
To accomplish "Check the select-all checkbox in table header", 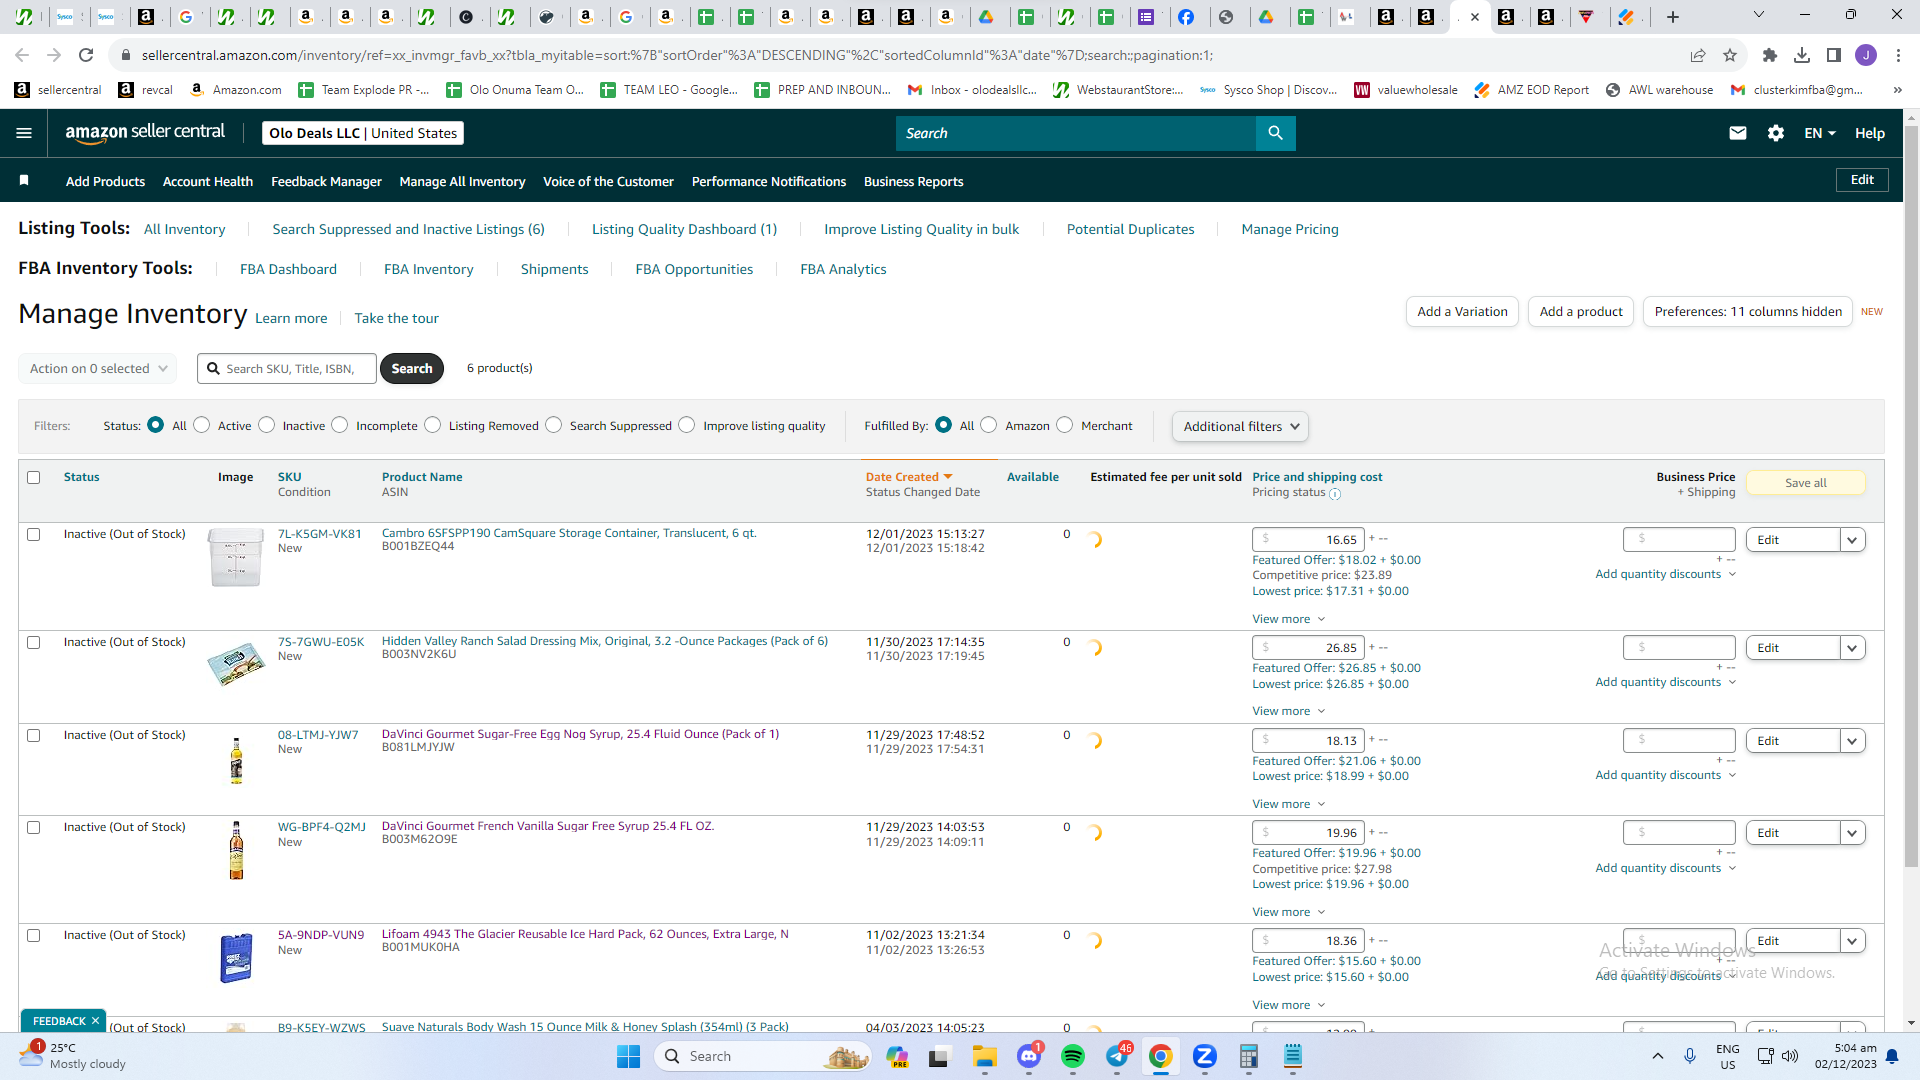I will [x=34, y=477].
